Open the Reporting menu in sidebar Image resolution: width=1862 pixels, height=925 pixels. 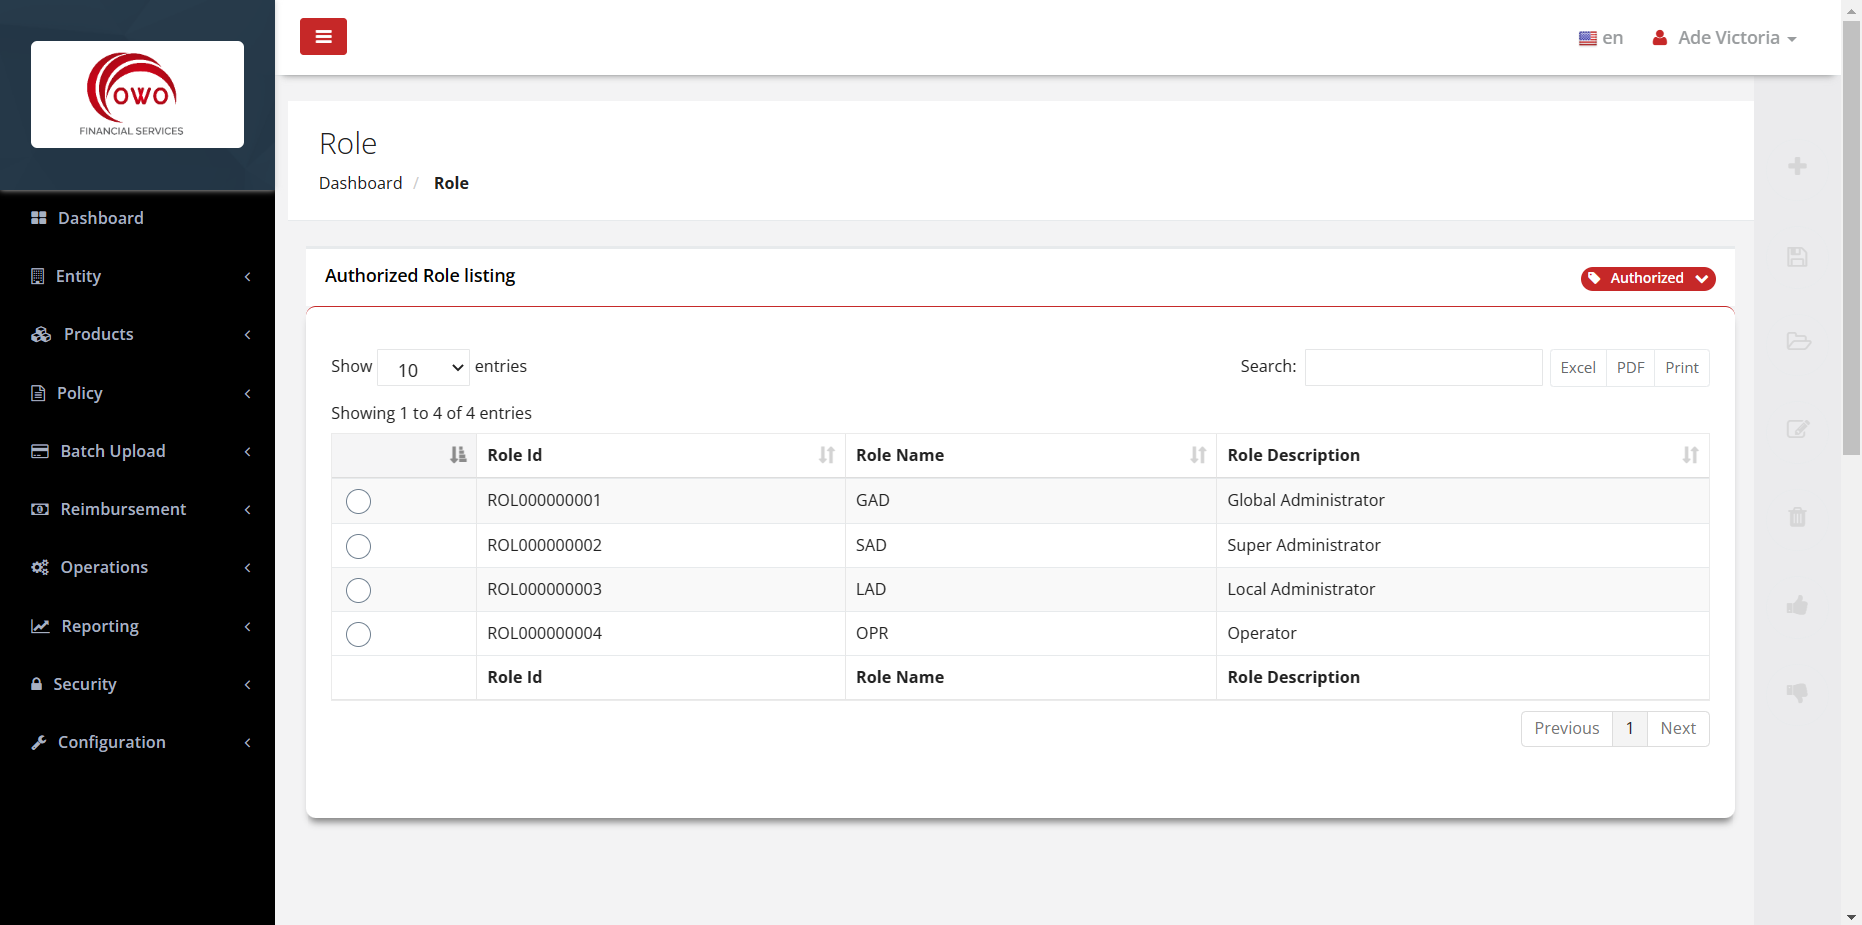pos(137,626)
